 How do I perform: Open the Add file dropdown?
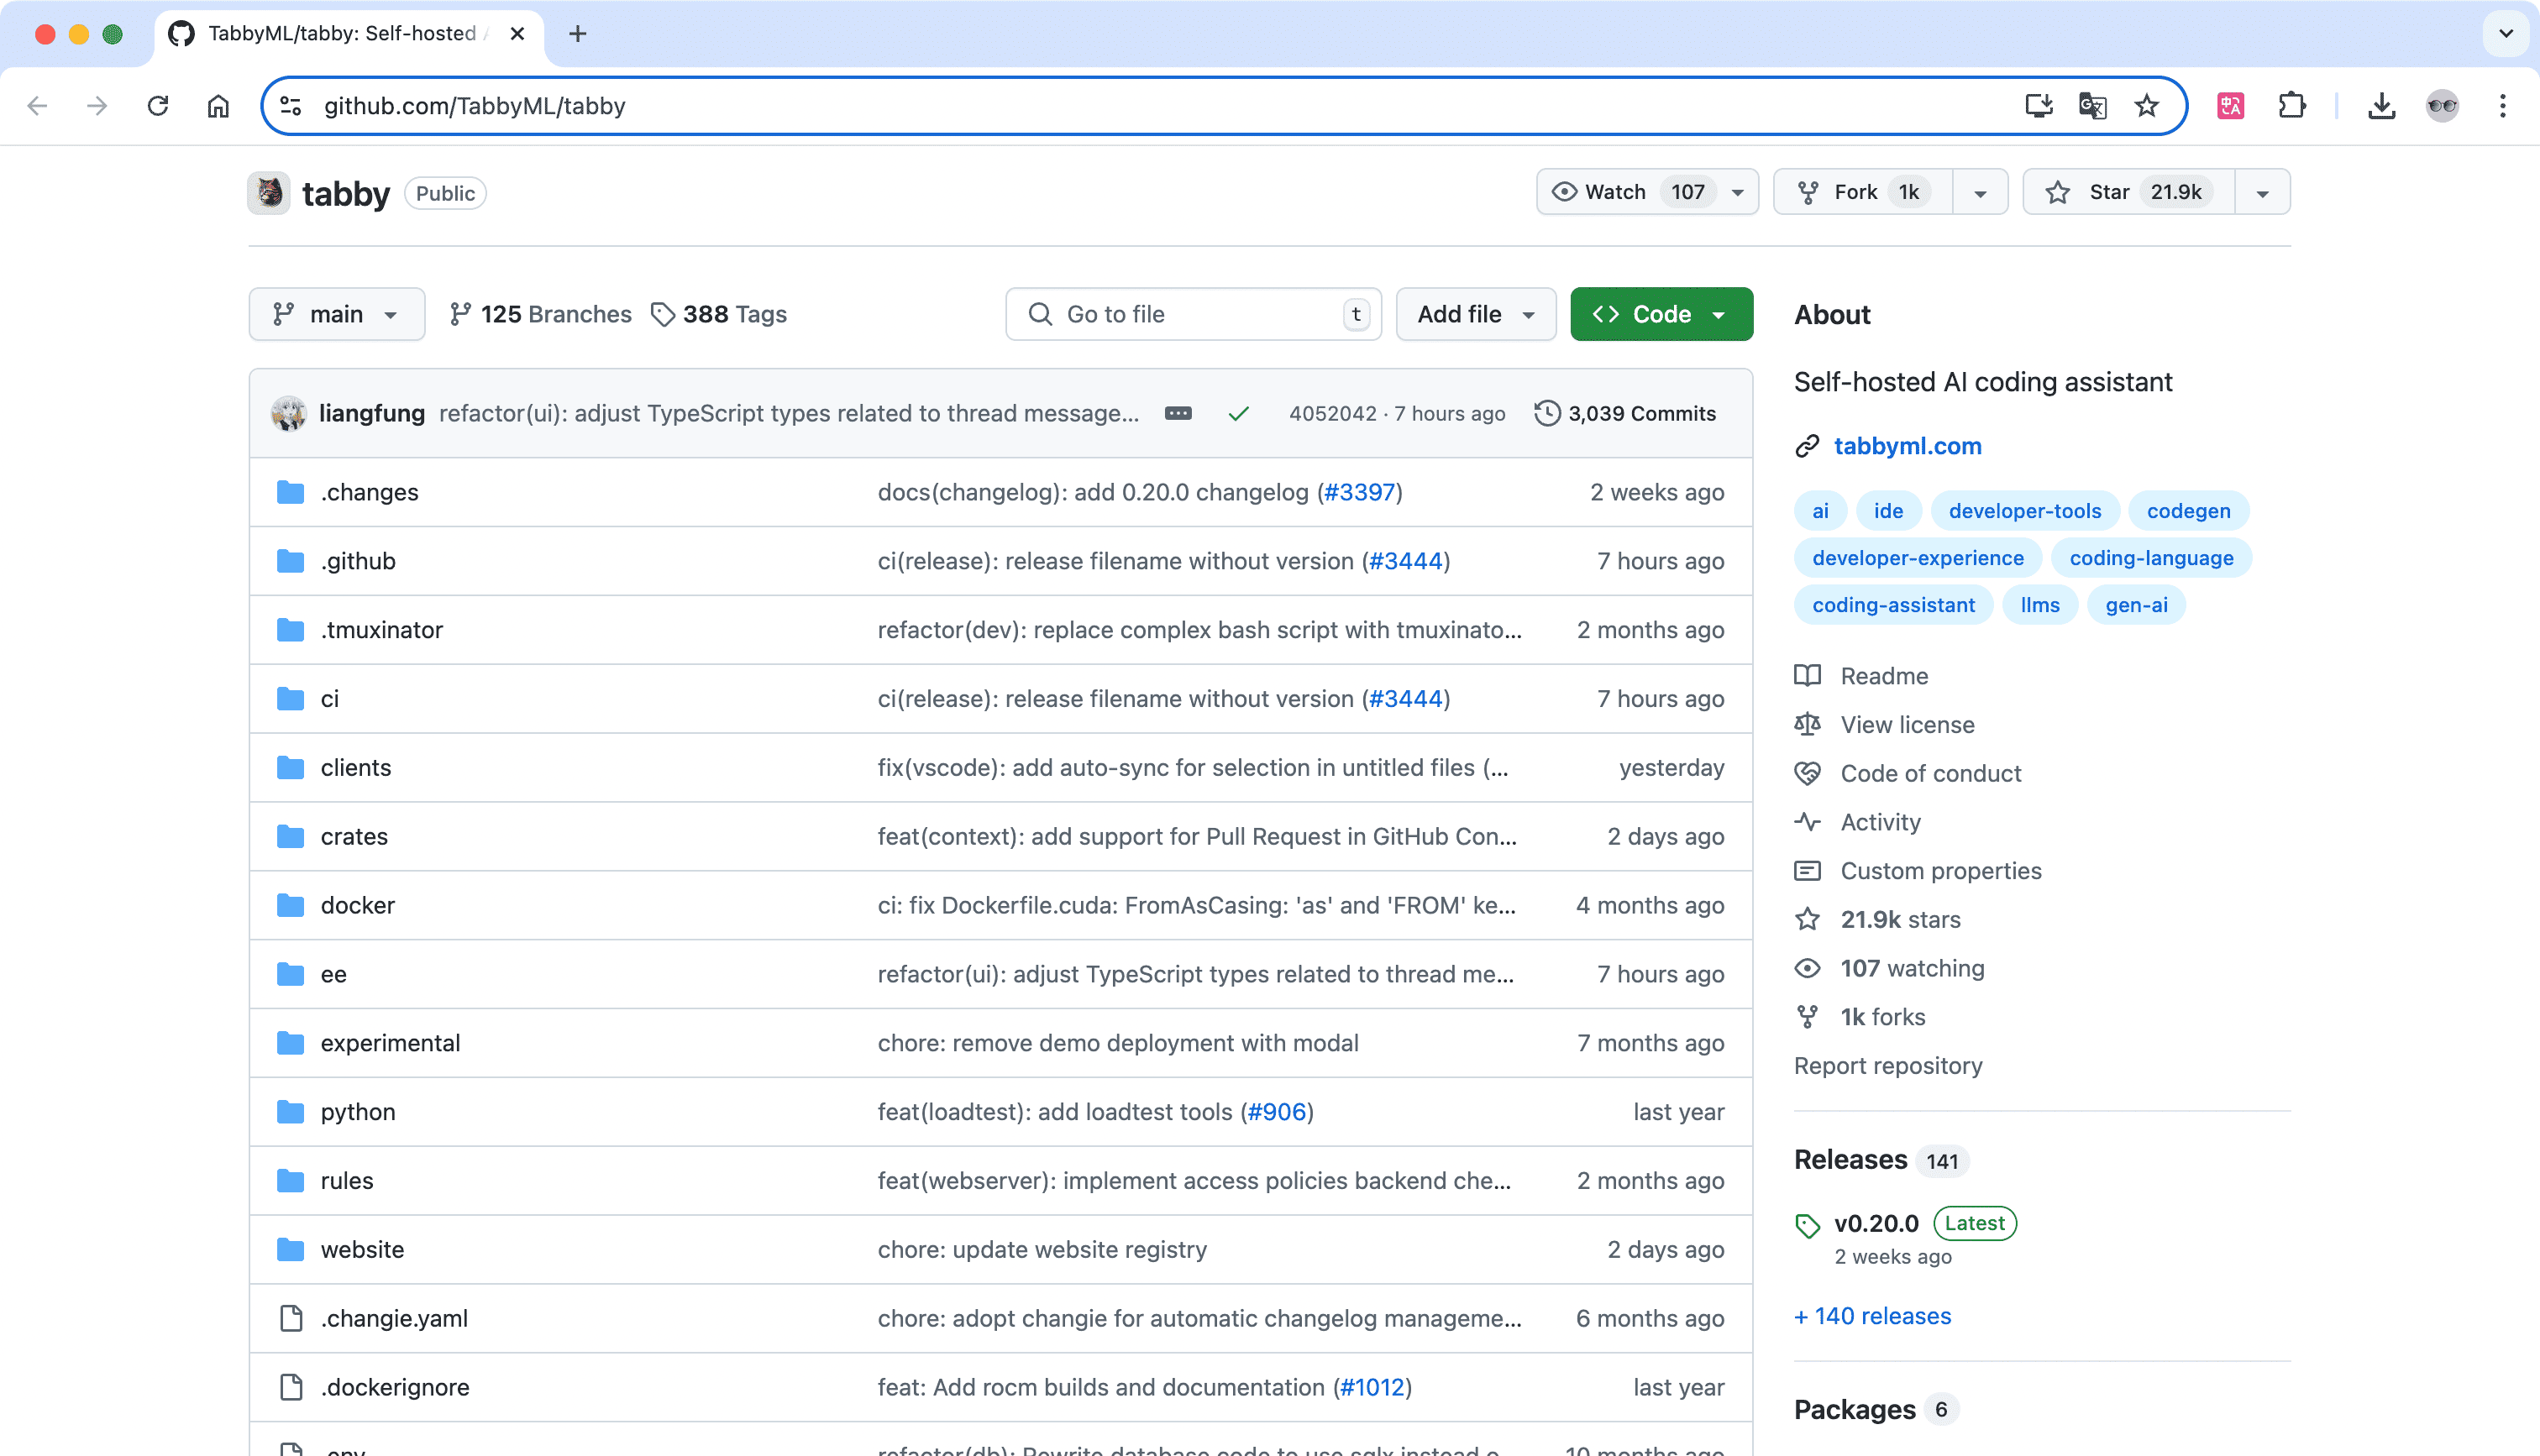pyautogui.click(x=1475, y=313)
